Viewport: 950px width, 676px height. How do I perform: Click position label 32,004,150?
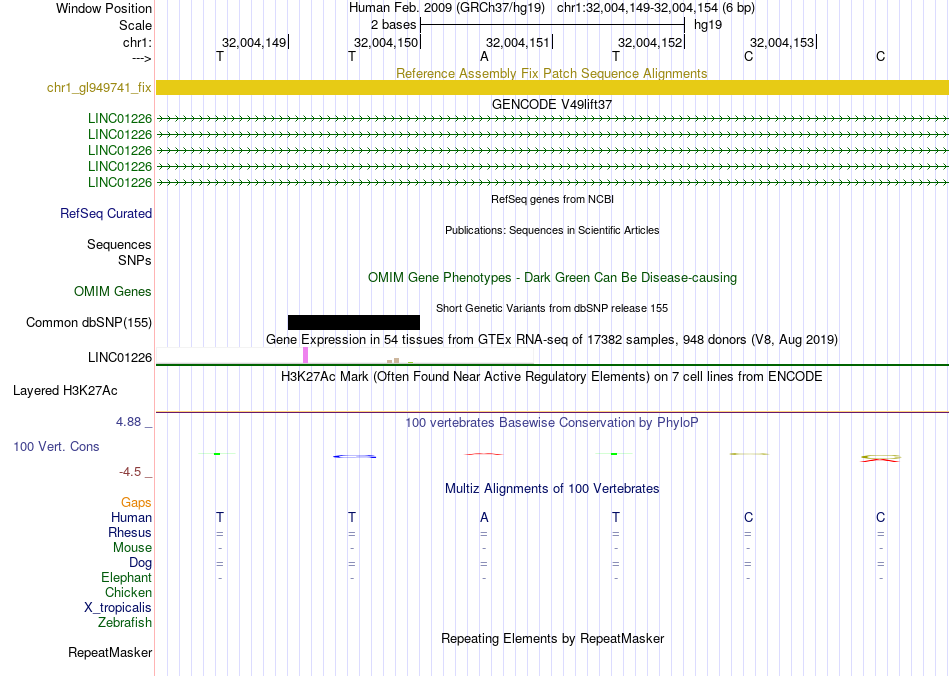[x=386, y=42]
